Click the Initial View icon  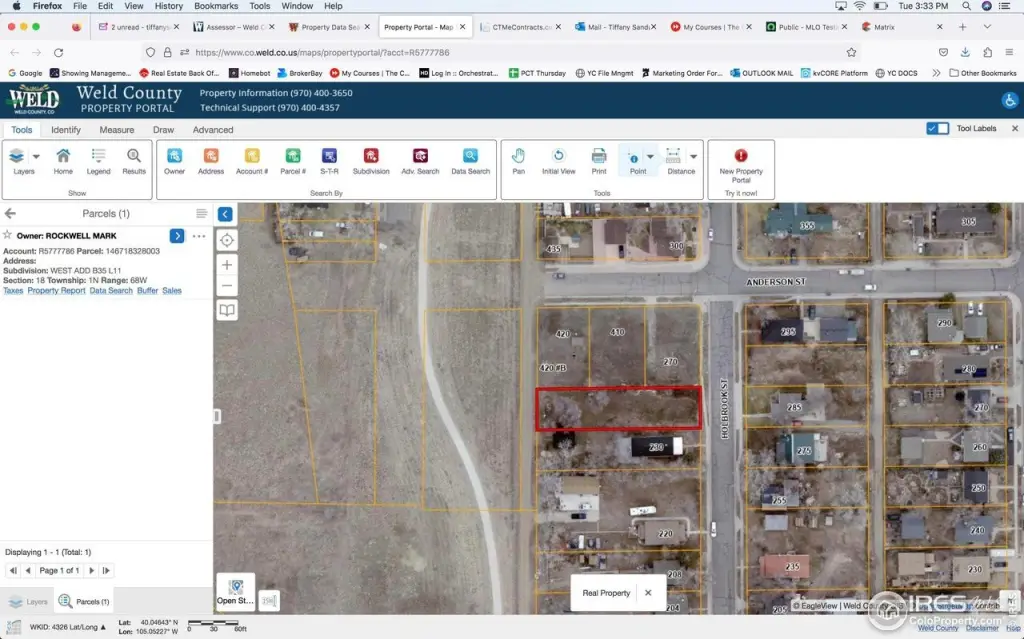coord(558,156)
